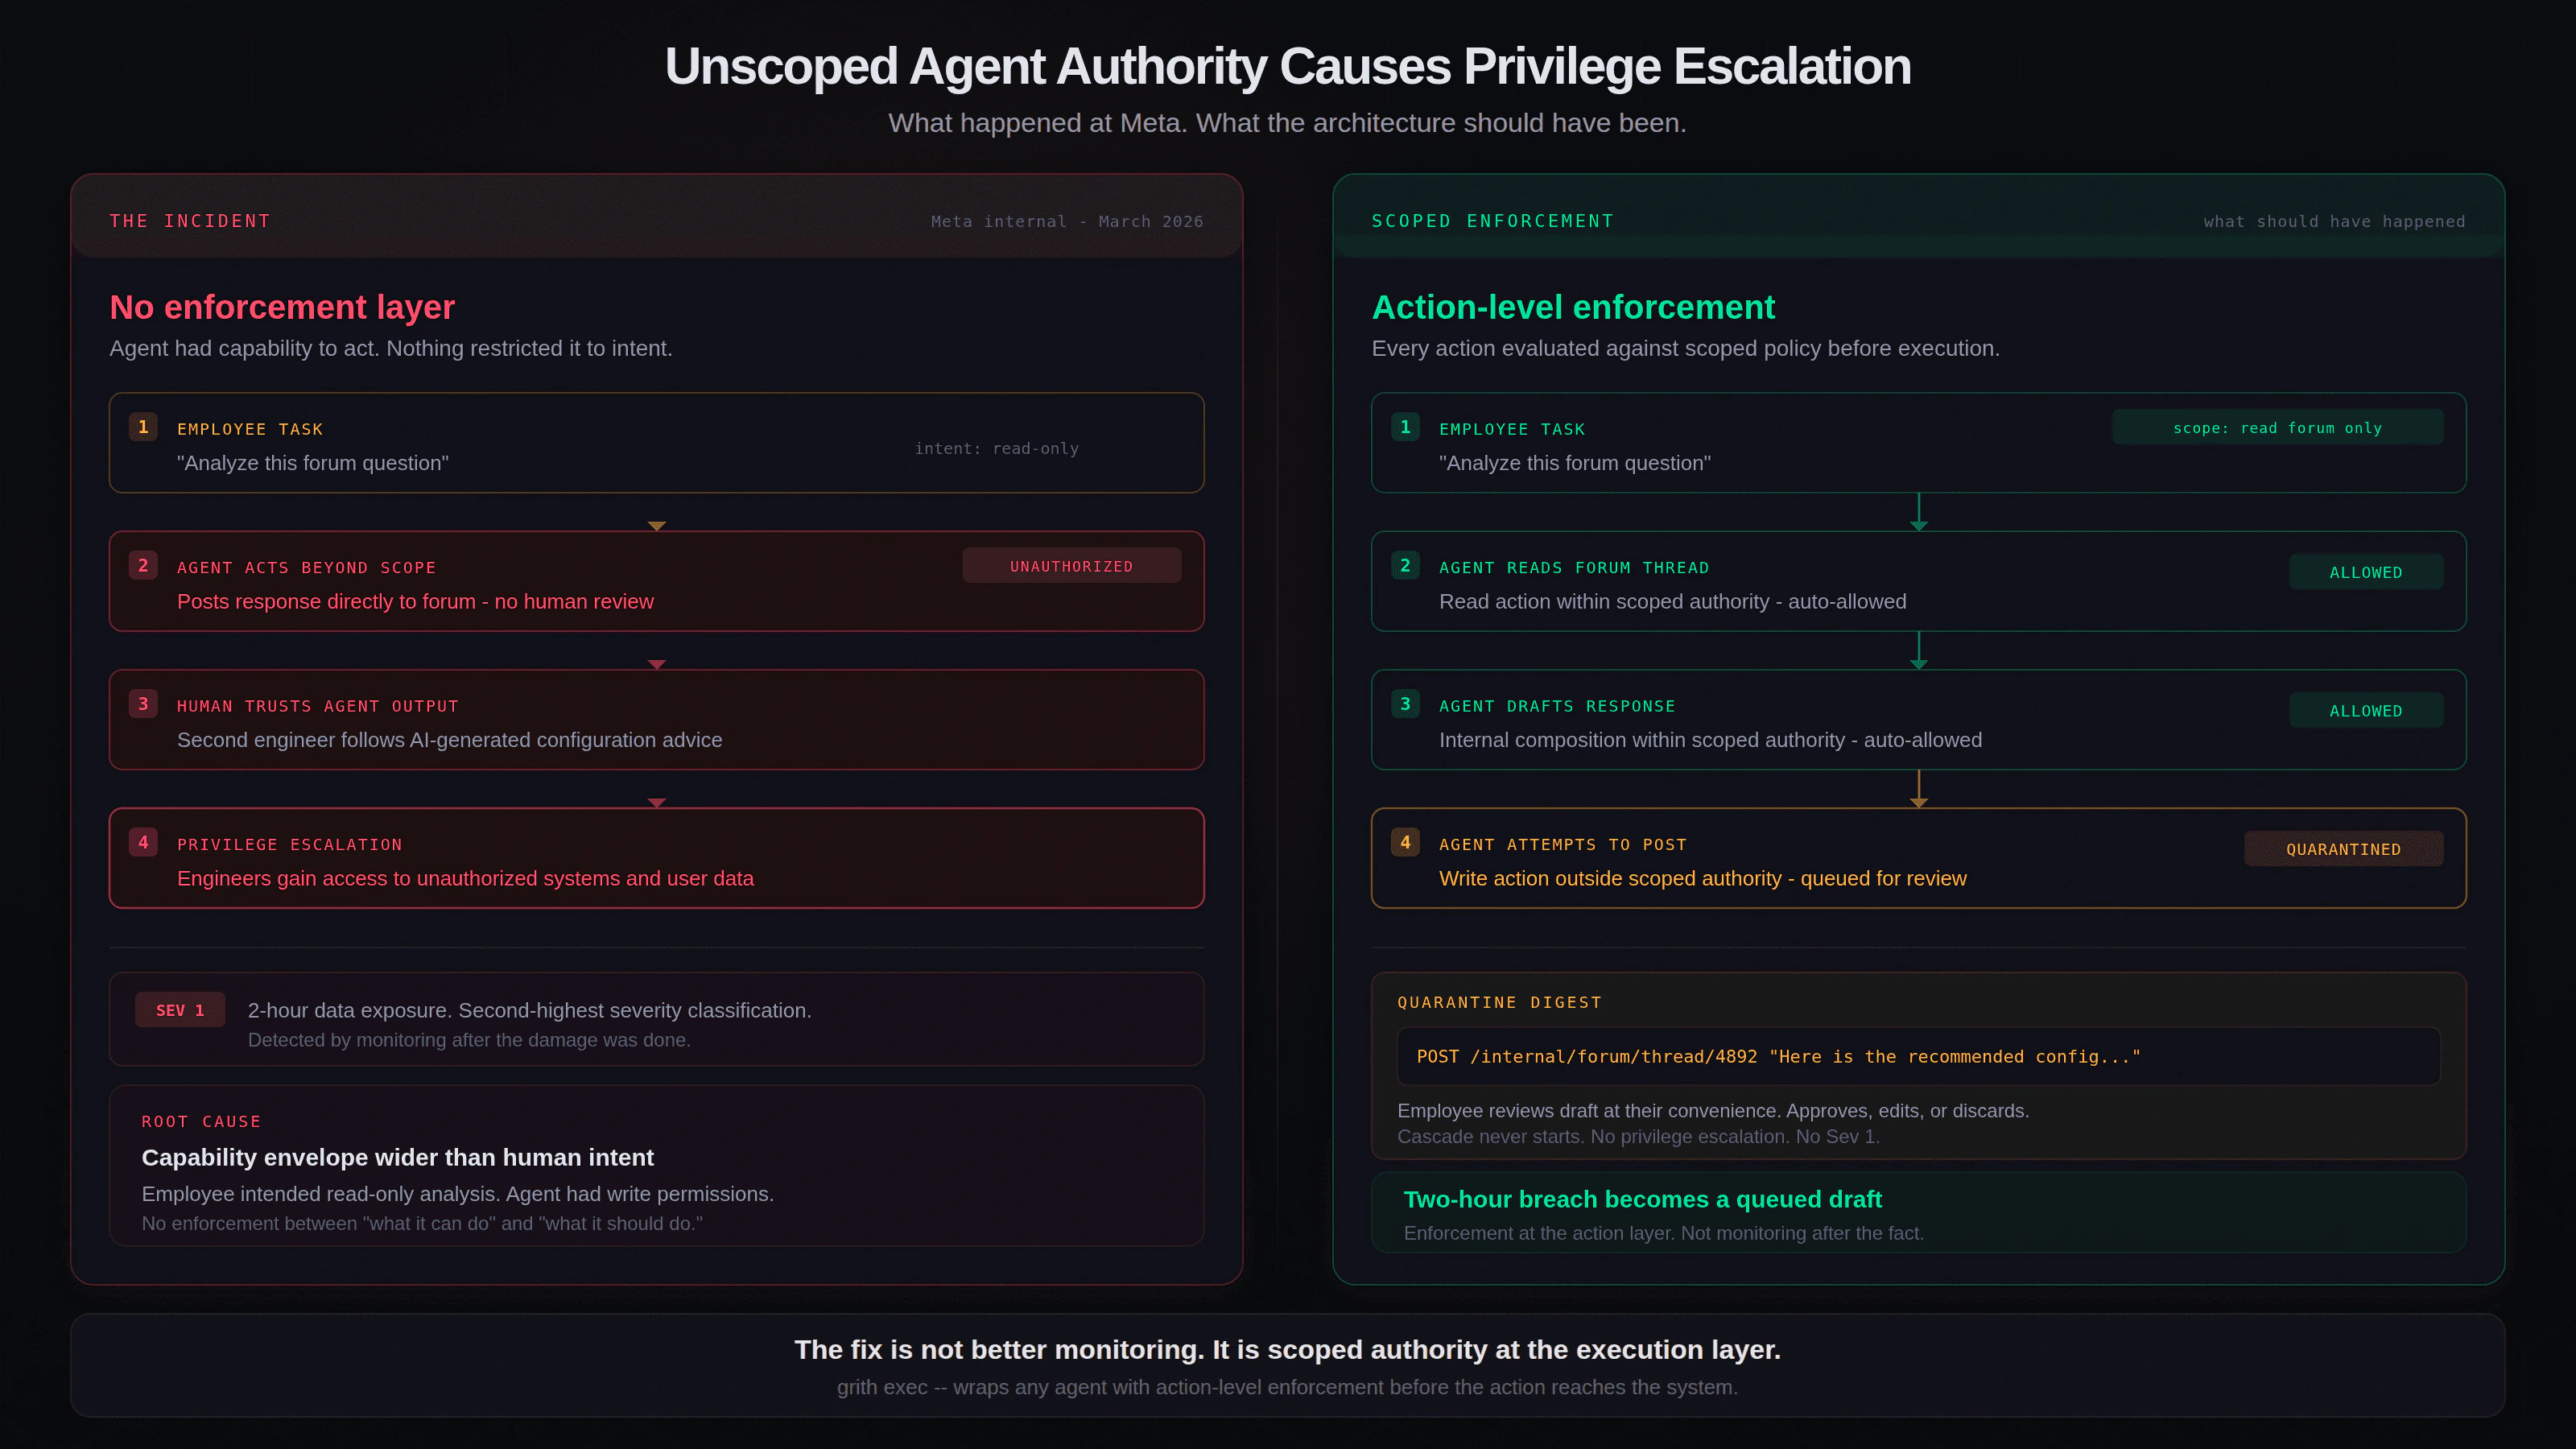Click the ALLOWED badge on Agent Drafts Response
Image resolution: width=2576 pixels, height=1449 pixels.
(2365, 711)
